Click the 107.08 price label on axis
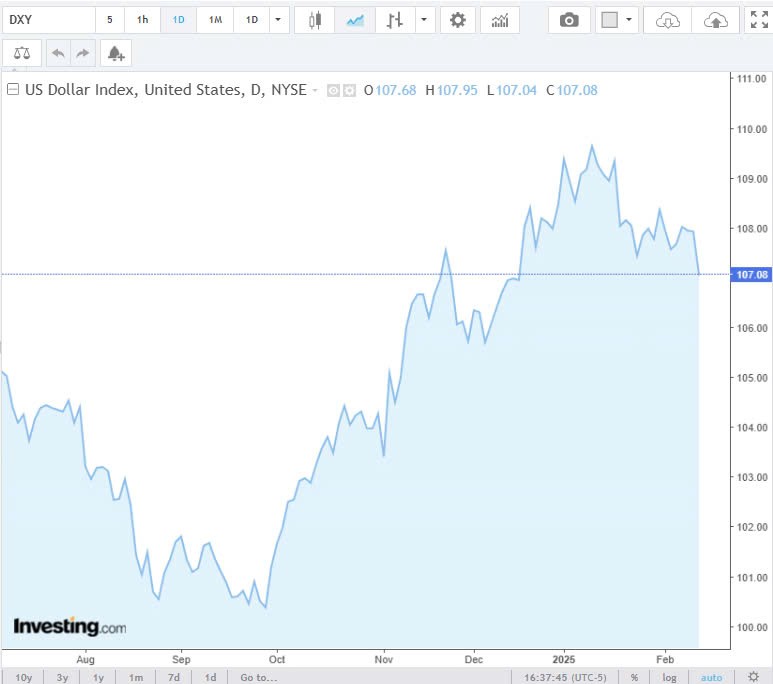This screenshot has width=773, height=684. 751,275
